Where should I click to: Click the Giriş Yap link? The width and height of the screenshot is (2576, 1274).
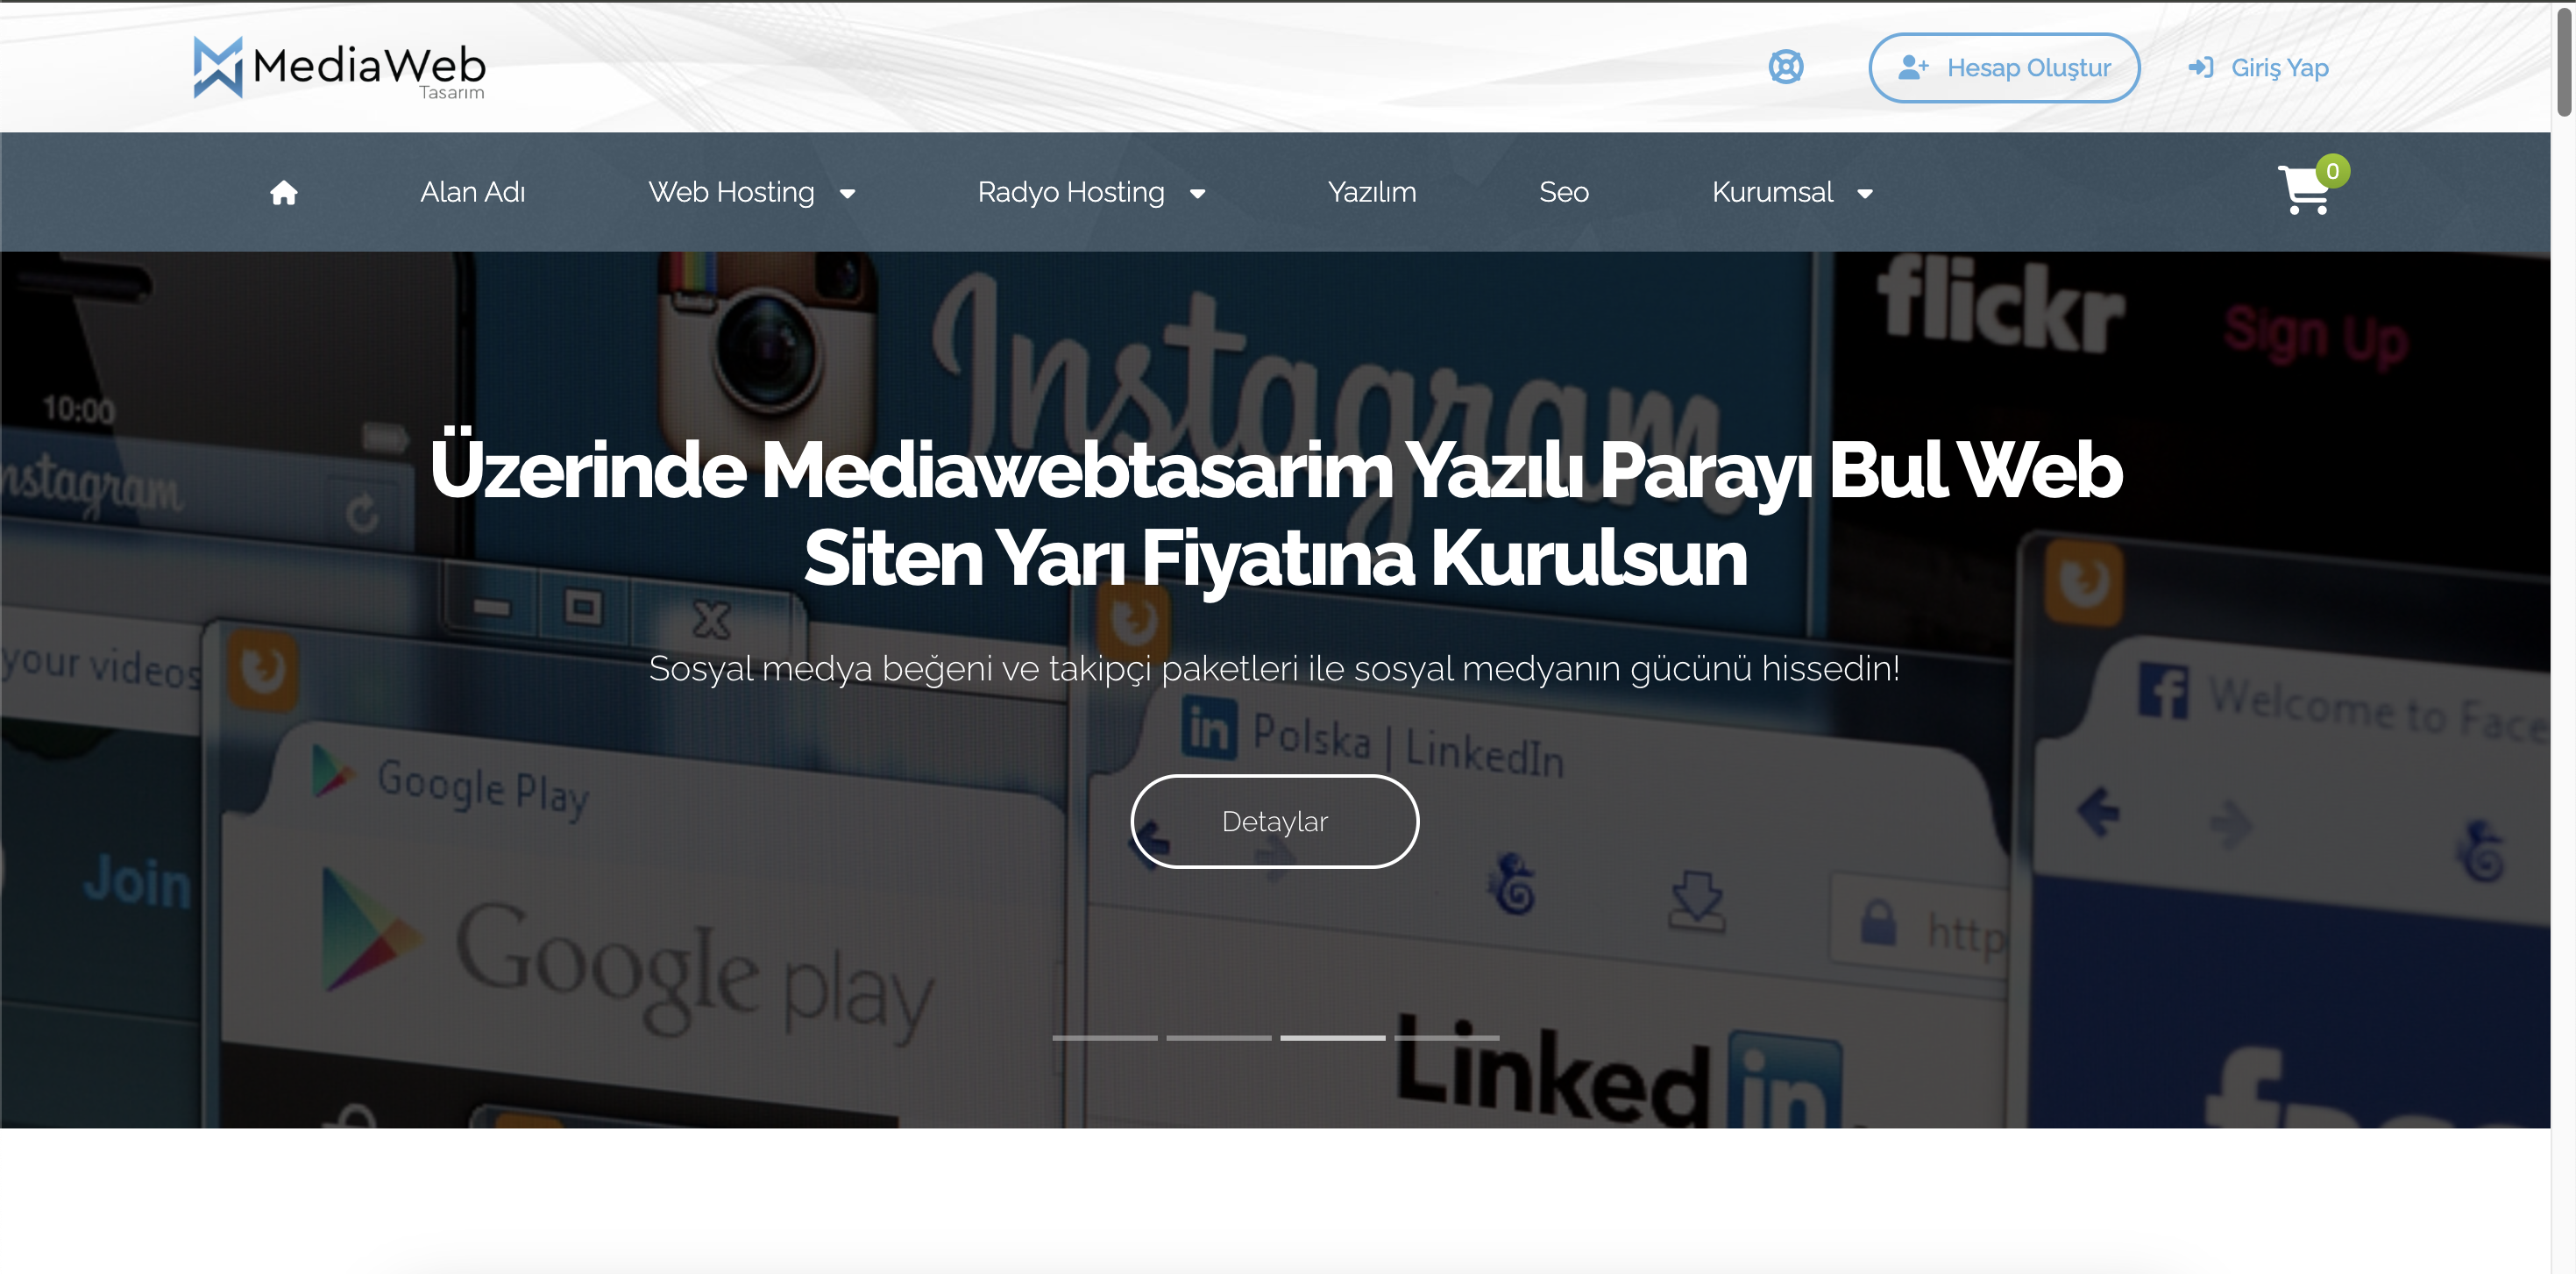pos(2280,67)
